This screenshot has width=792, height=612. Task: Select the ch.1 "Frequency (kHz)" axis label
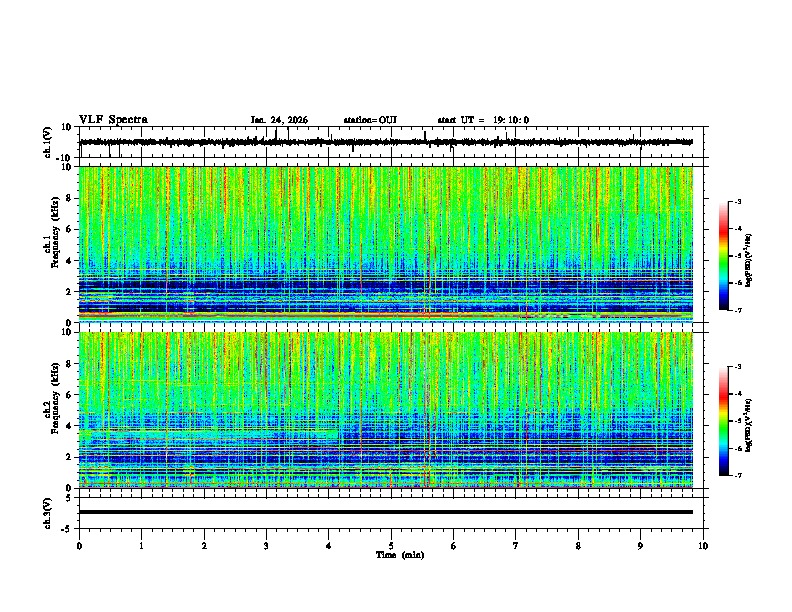point(54,232)
